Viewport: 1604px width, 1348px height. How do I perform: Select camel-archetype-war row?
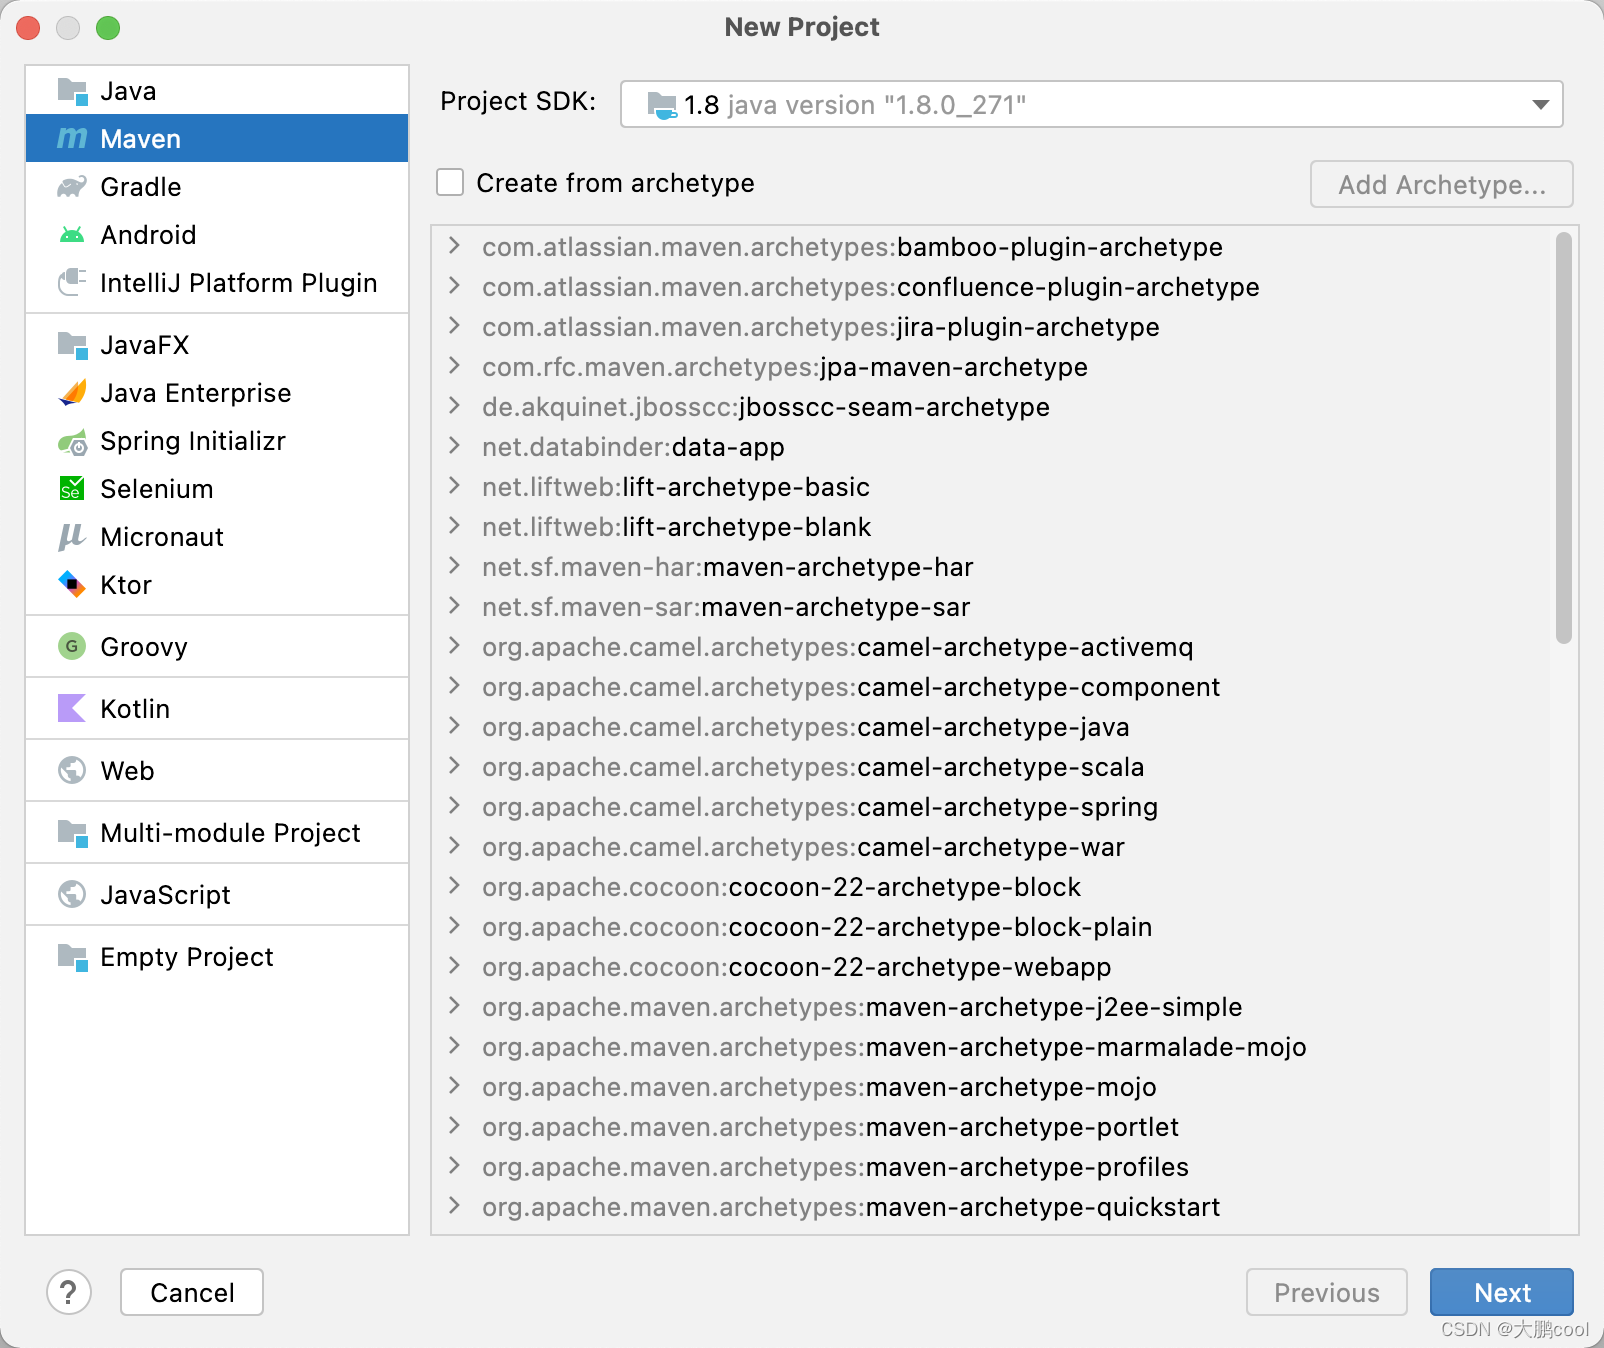991,847
